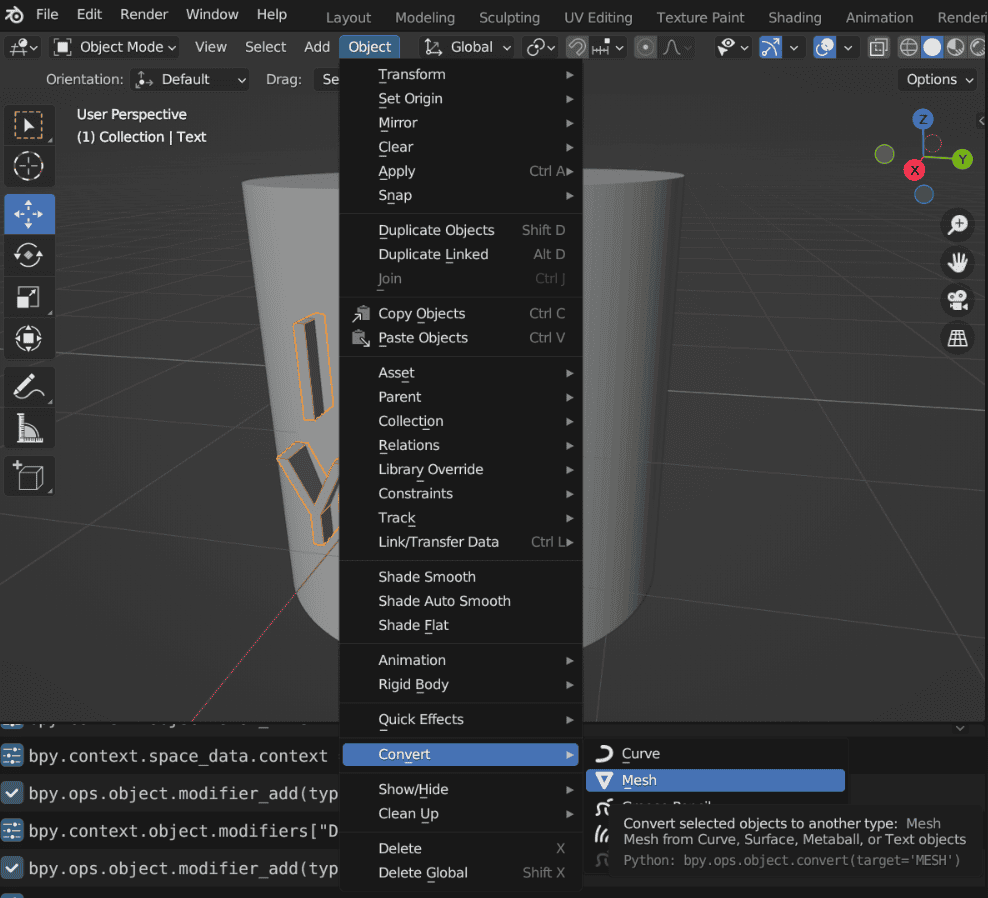
Task: Open Orientation Default dropdown
Action: pos(190,79)
